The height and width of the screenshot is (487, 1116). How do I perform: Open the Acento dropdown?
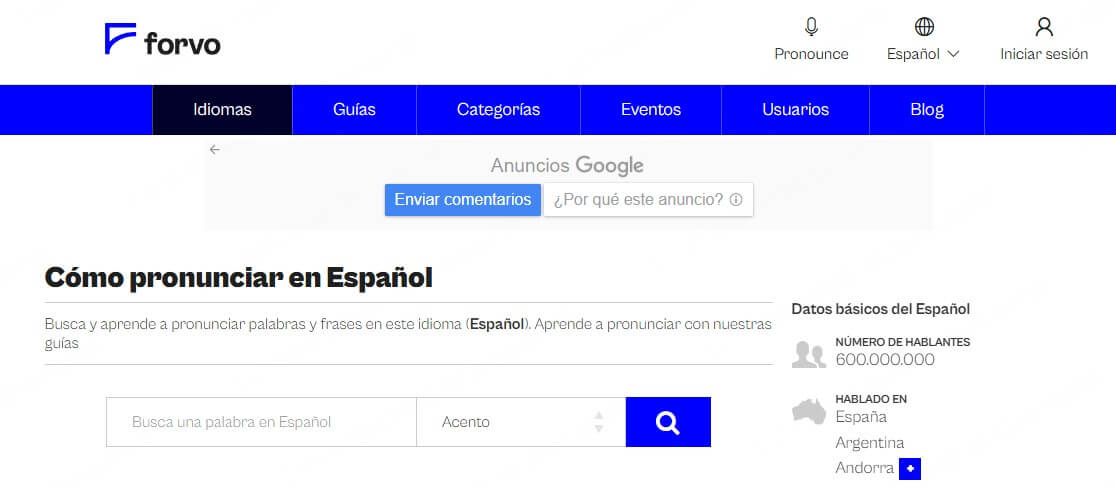tap(521, 422)
